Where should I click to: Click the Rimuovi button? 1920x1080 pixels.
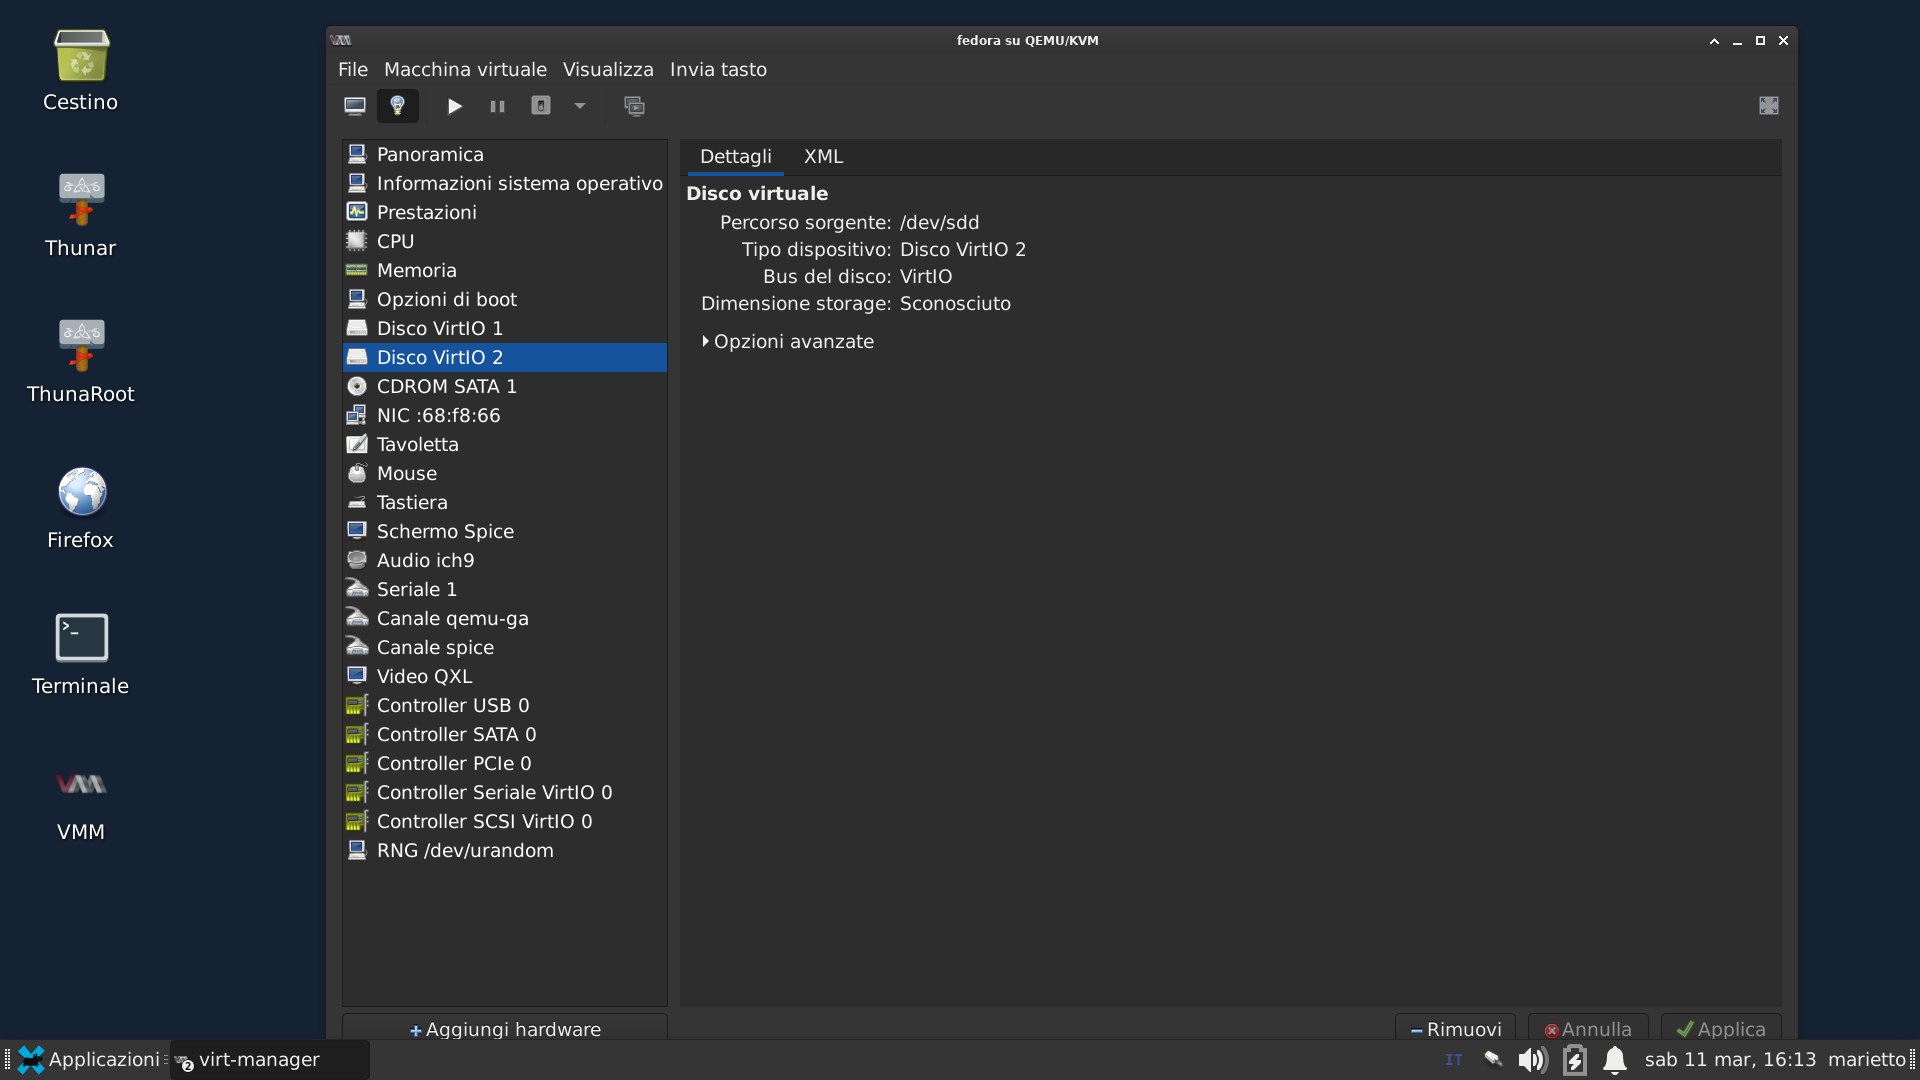click(1455, 1028)
